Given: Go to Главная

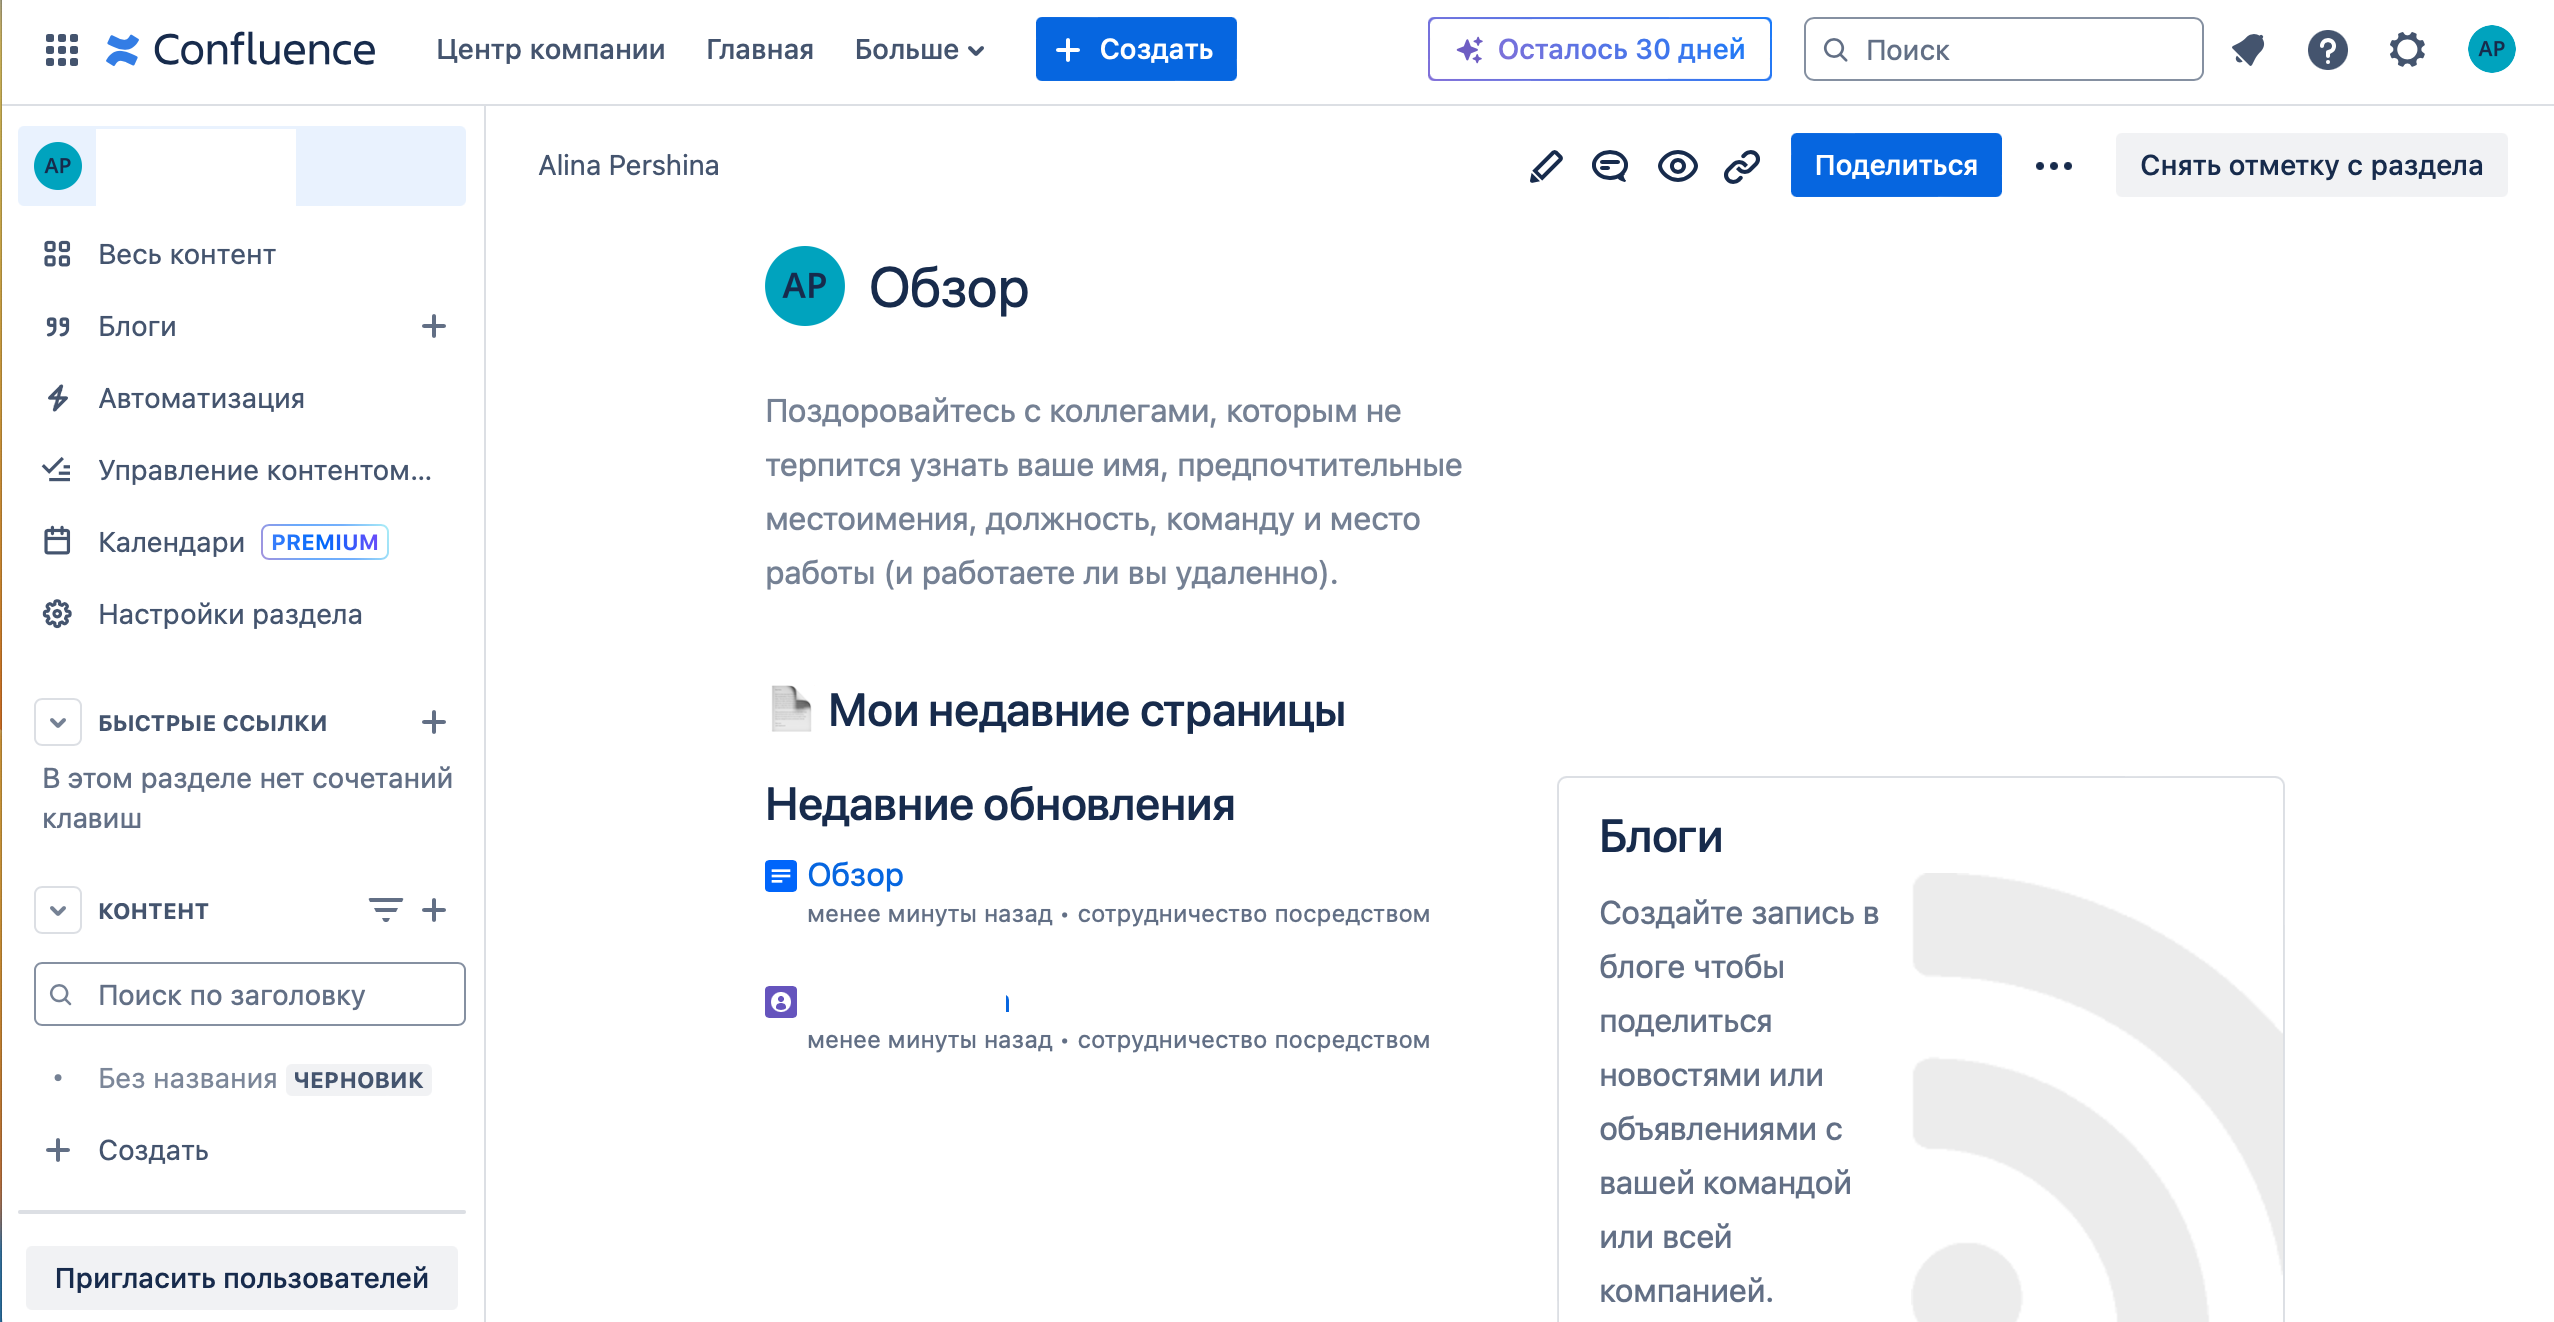Looking at the screenshot, I should click(760, 49).
